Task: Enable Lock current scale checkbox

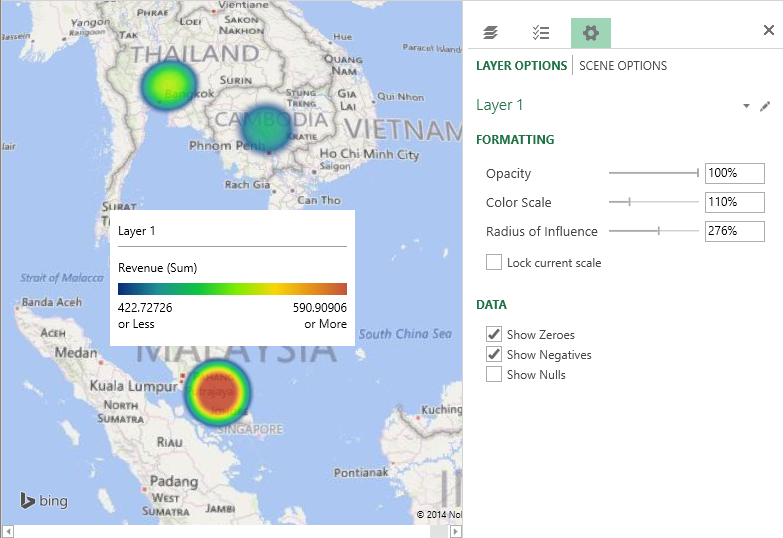Action: (494, 263)
